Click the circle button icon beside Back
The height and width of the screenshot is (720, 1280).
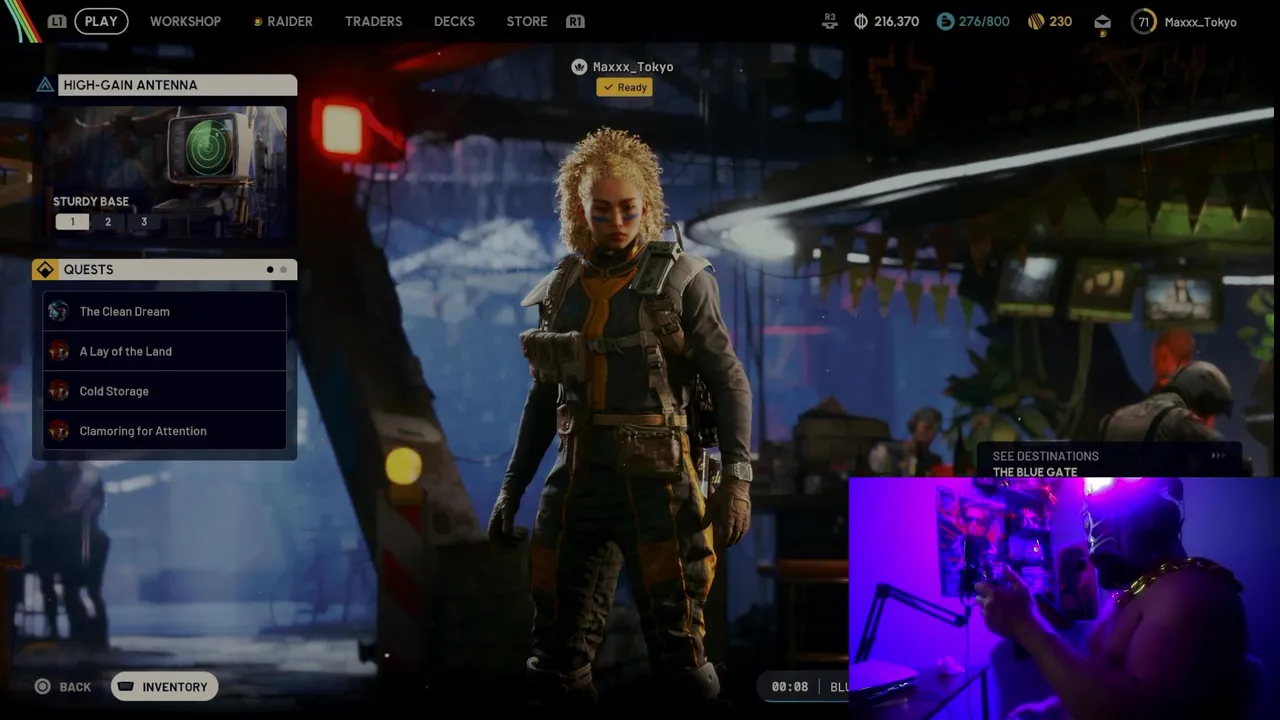pyautogui.click(x=42, y=687)
